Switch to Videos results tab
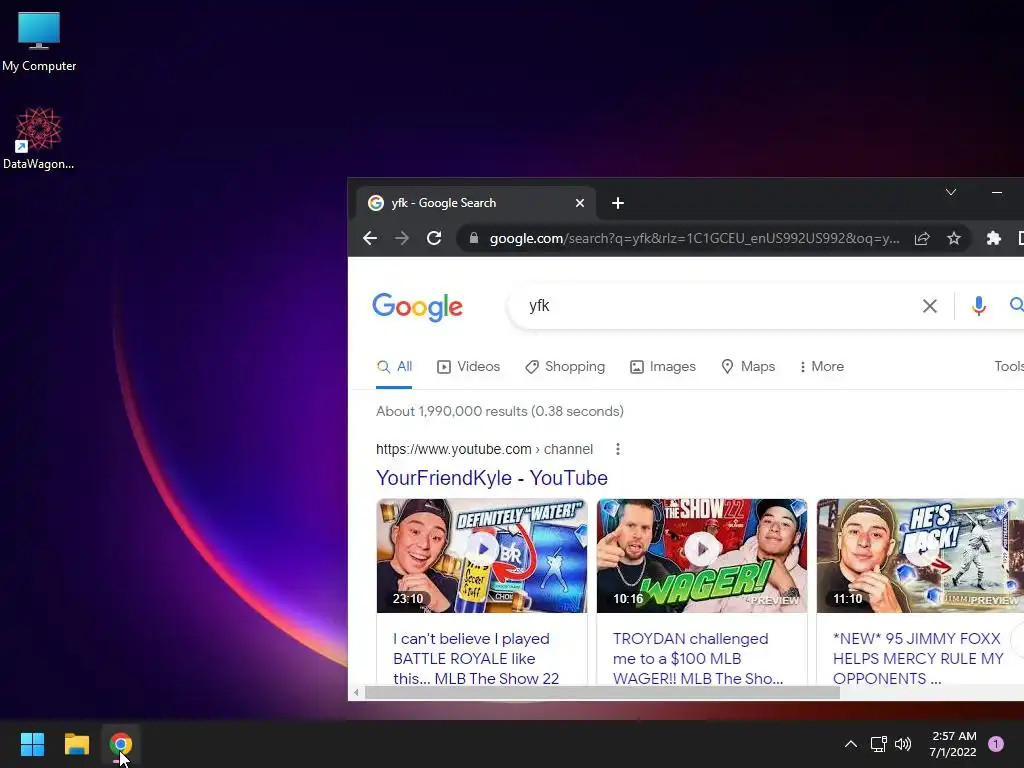This screenshot has width=1024, height=768. [x=468, y=366]
